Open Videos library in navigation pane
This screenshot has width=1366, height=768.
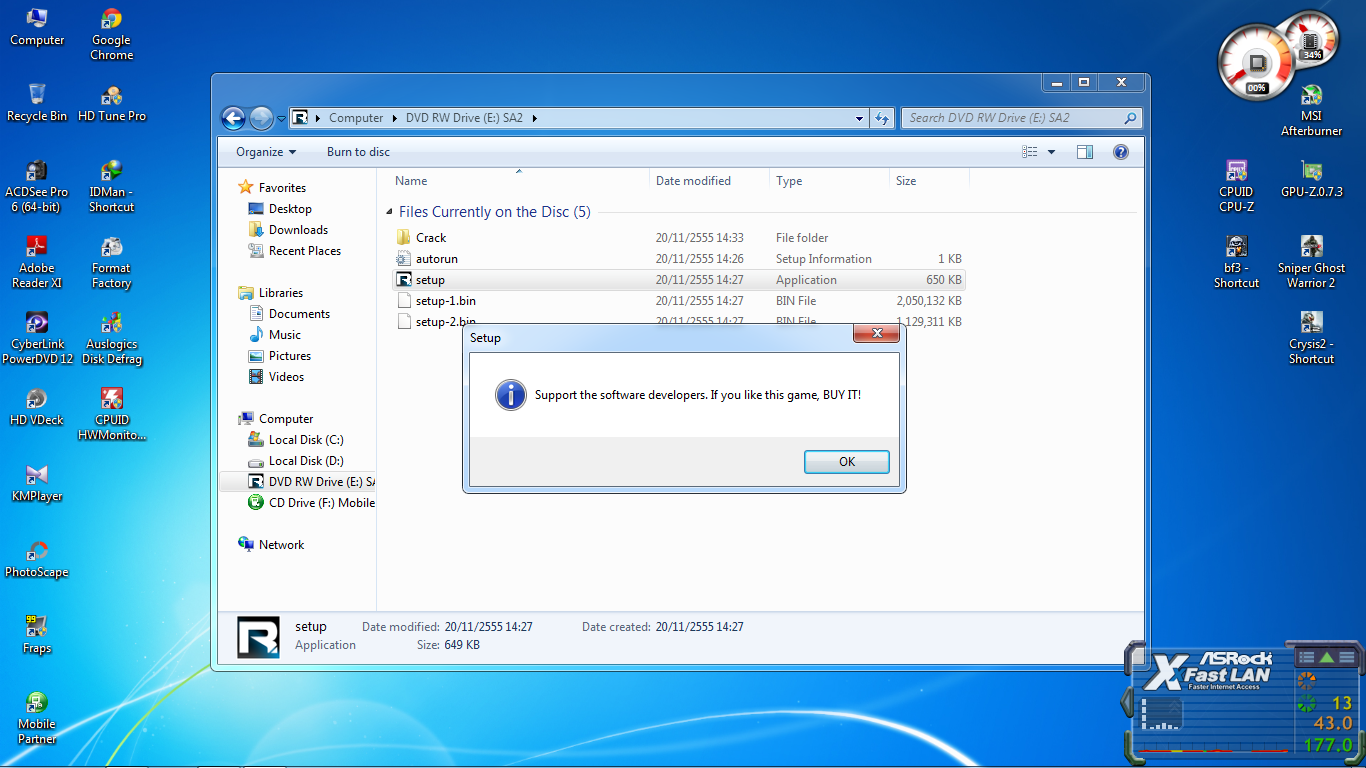(x=276, y=377)
